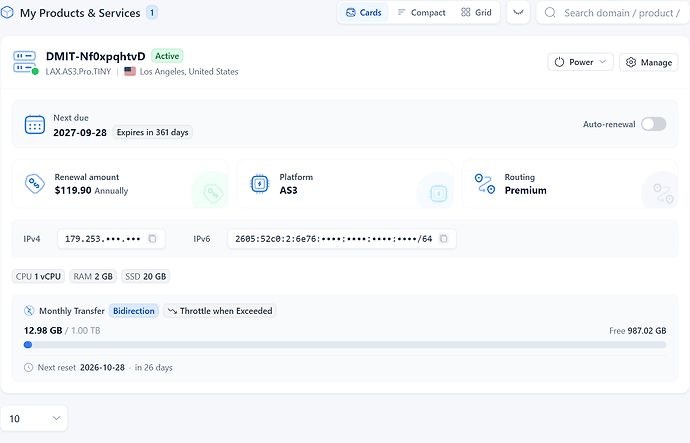Screen dimensions: 690x443
Task: Click the faded tag watermark icon in Renewal card
Action: tap(213, 193)
